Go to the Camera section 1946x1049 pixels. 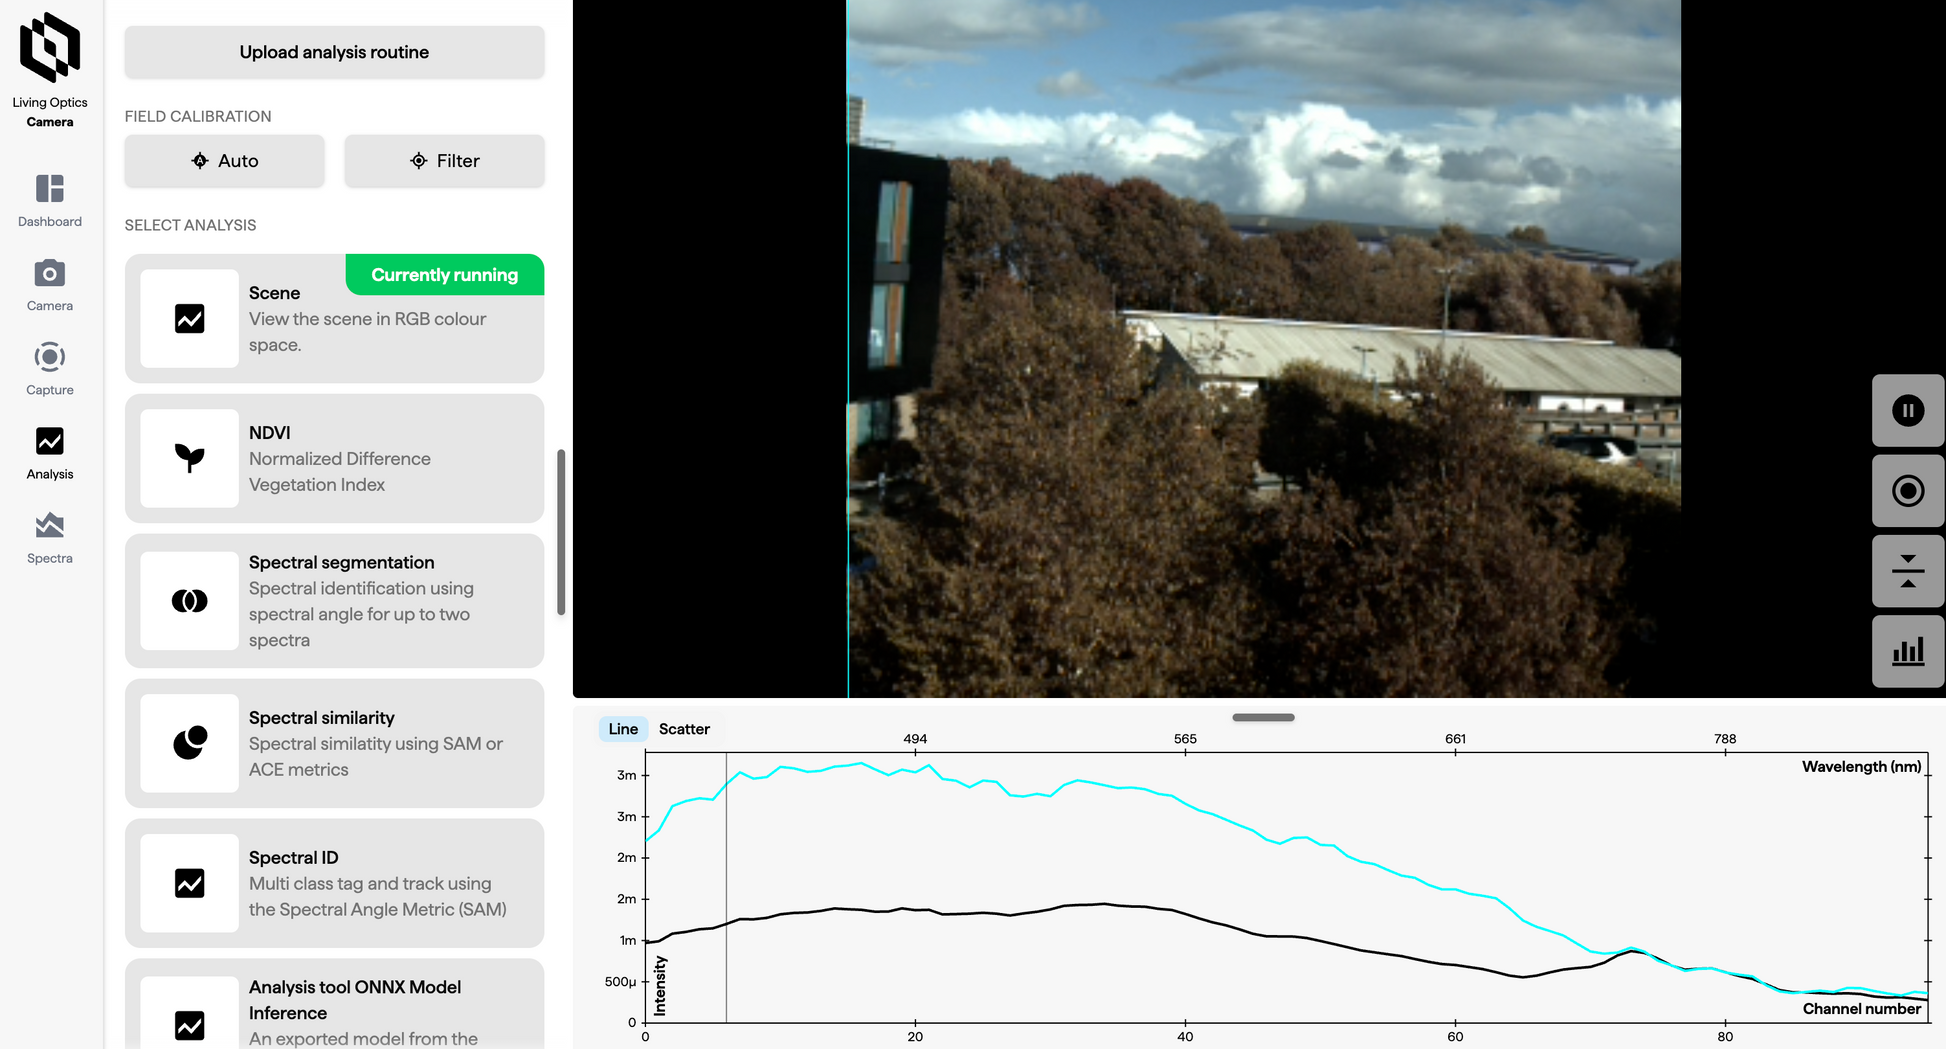coord(50,285)
